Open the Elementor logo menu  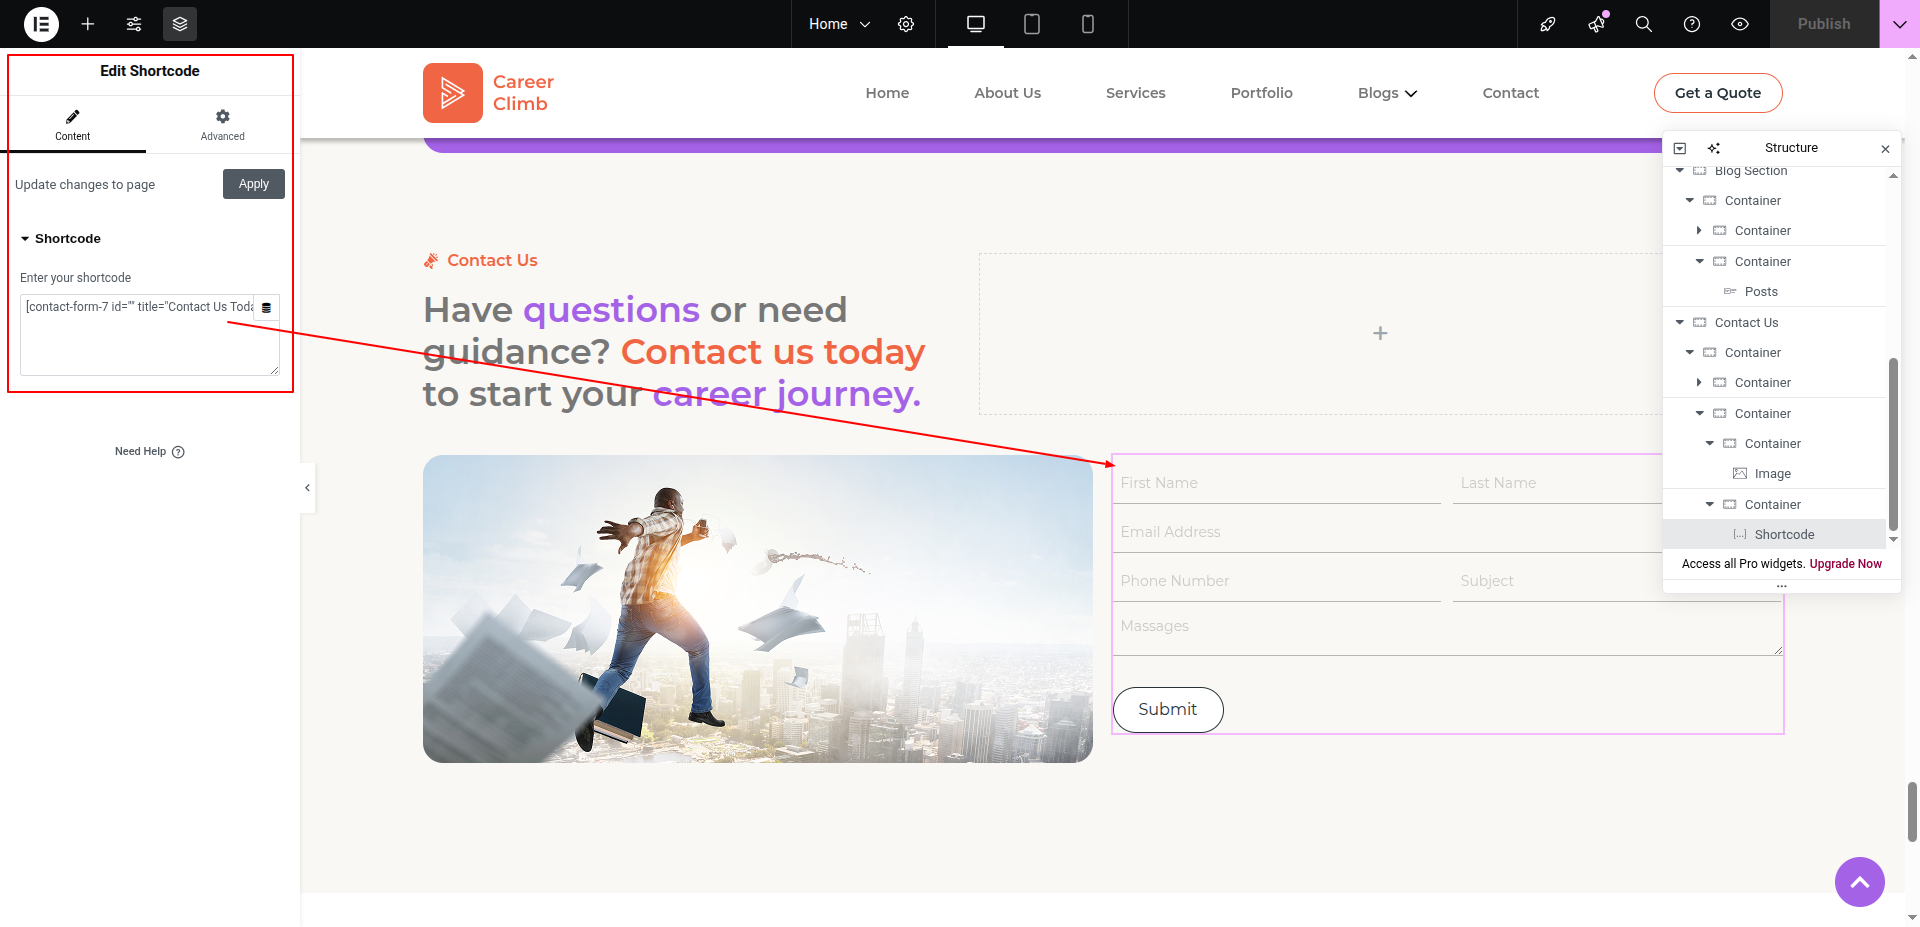[x=41, y=24]
